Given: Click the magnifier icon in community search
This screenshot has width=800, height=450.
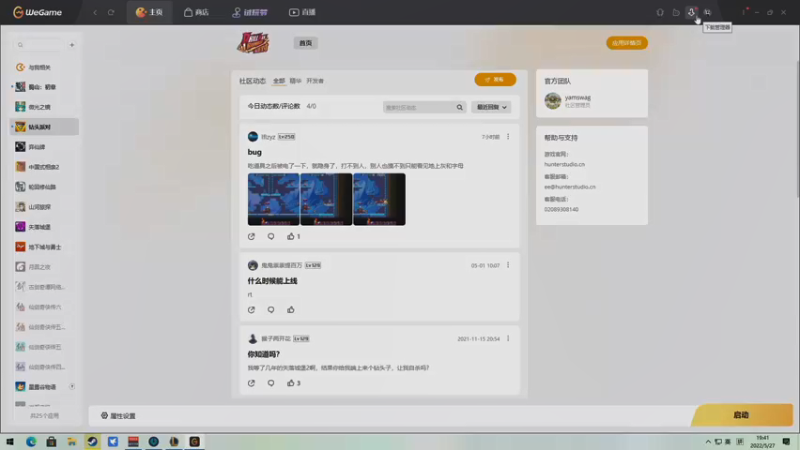Looking at the screenshot, I should [460, 107].
